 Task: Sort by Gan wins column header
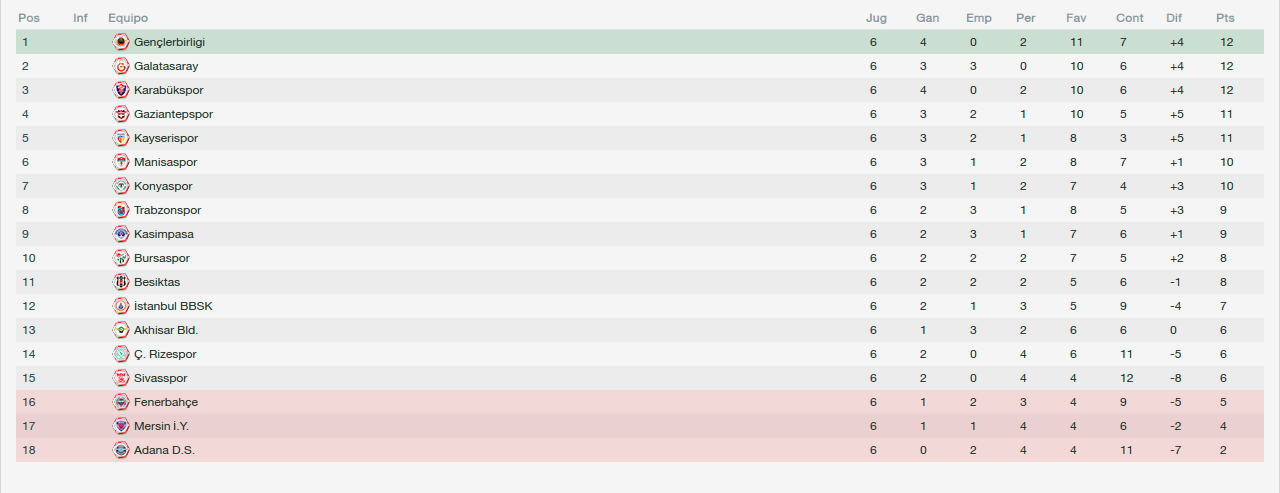[x=927, y=18]
